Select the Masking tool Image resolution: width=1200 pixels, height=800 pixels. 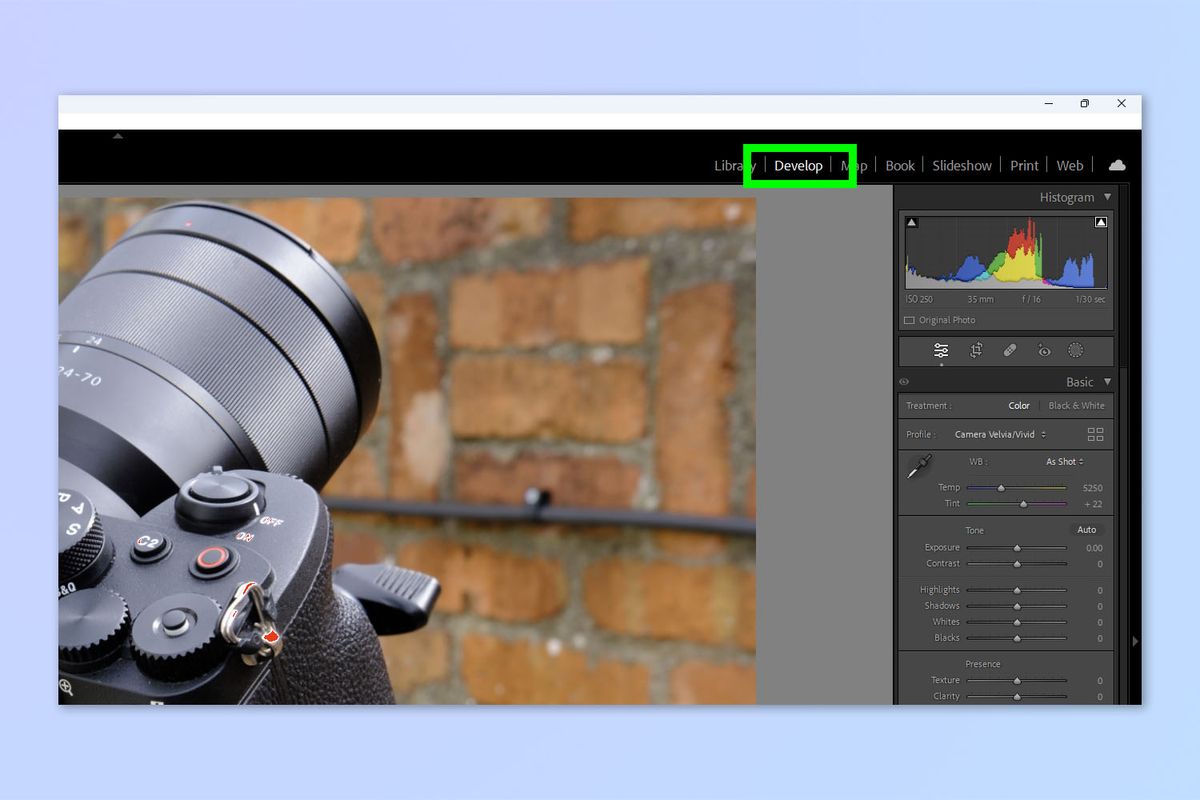[1077, 351]
